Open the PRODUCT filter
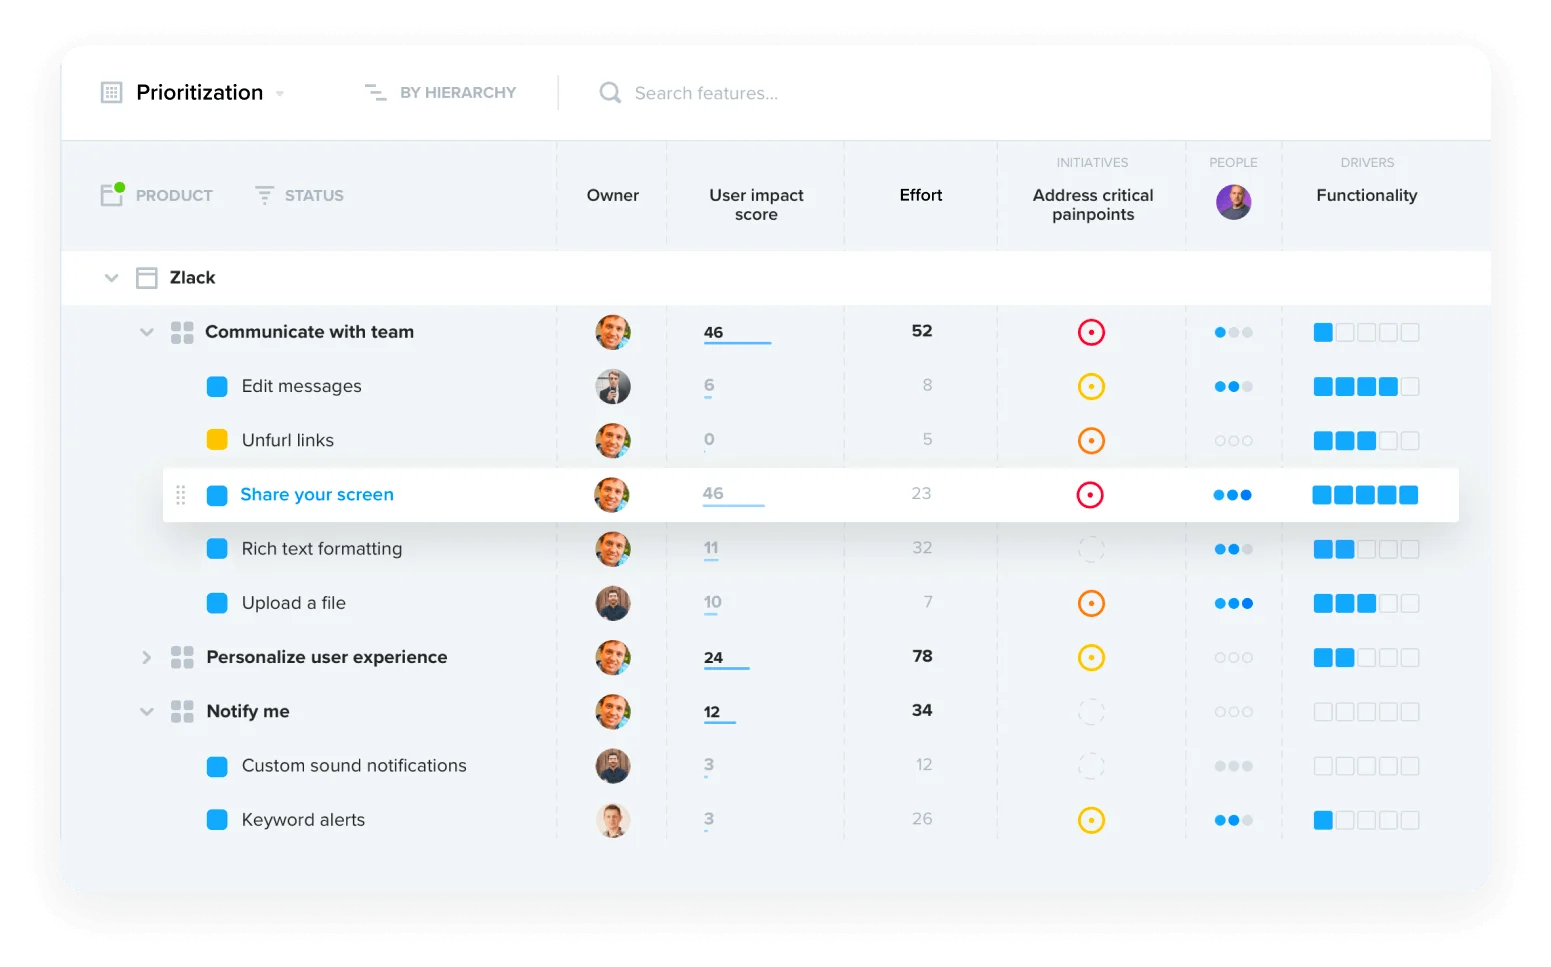 point(174,196)
